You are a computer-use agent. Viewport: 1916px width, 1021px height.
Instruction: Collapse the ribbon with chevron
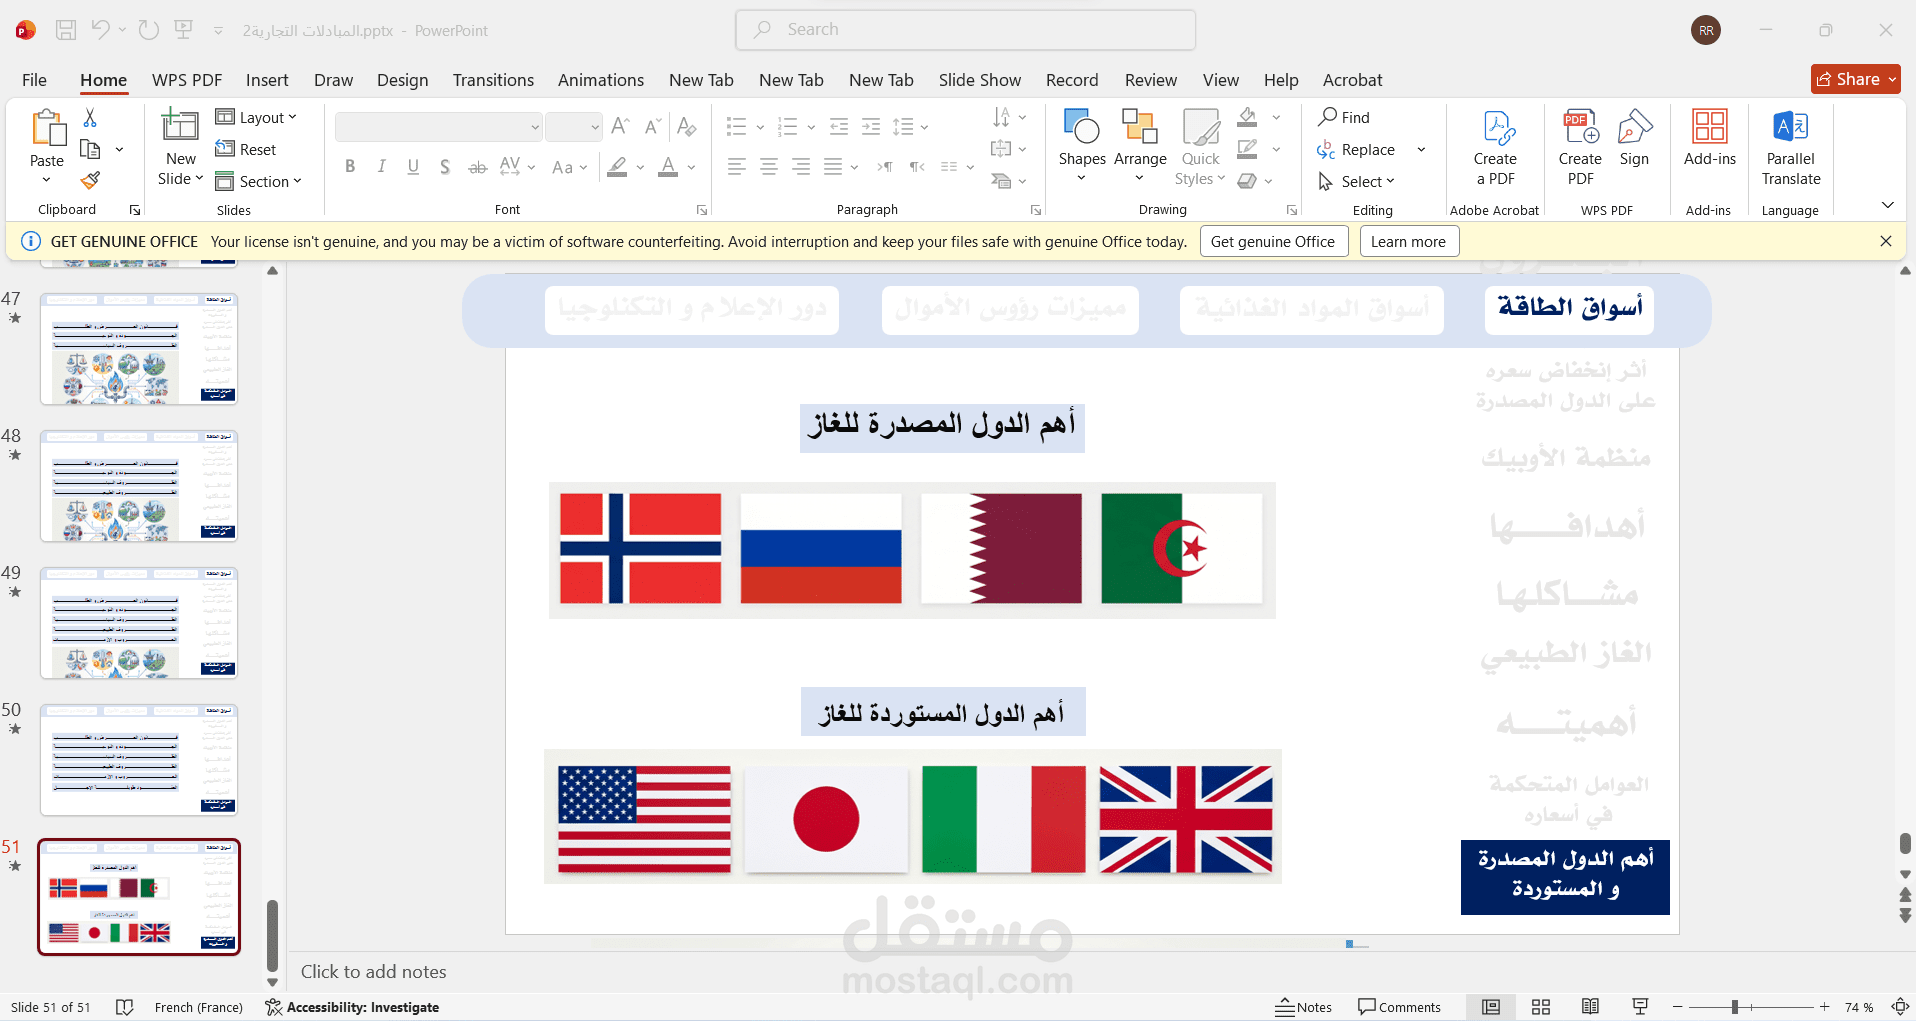pyautogui.click(x=1888, y=205)
